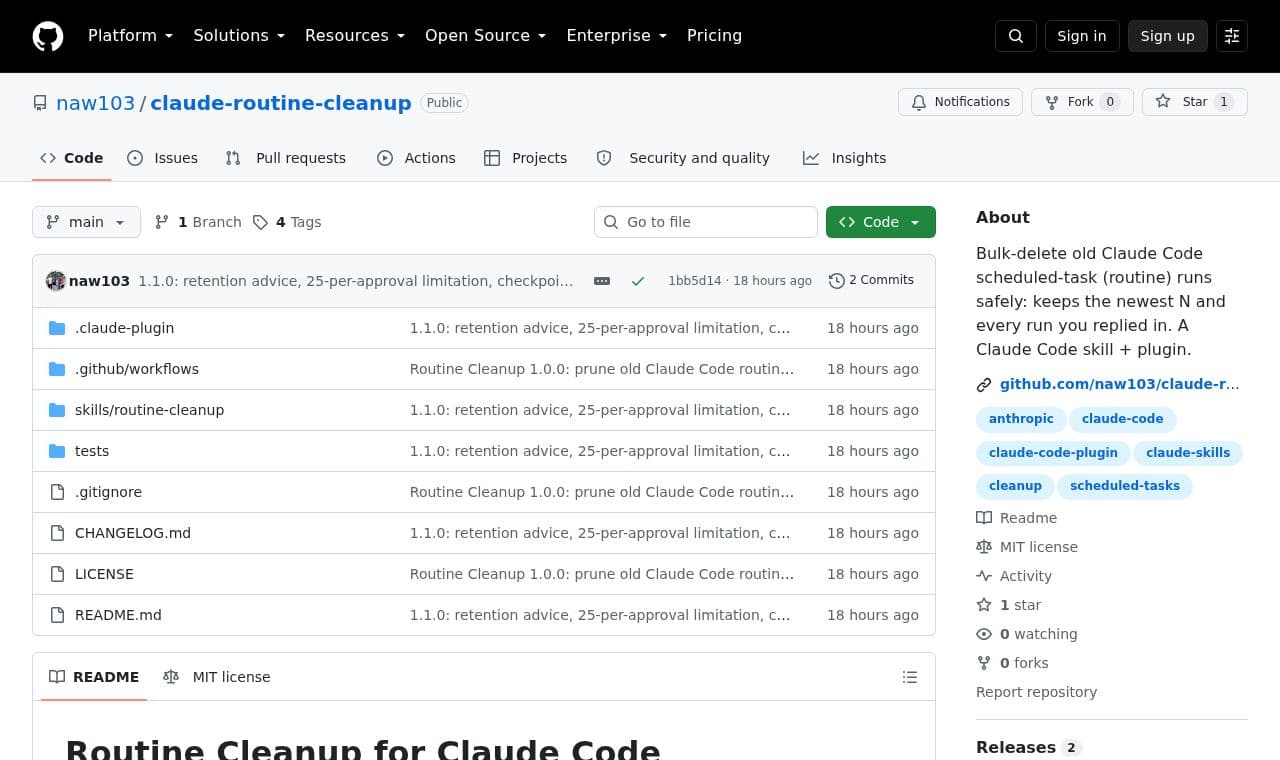Open the main branch dropdown
1280x760 pixels.
(x=86, y=222)
